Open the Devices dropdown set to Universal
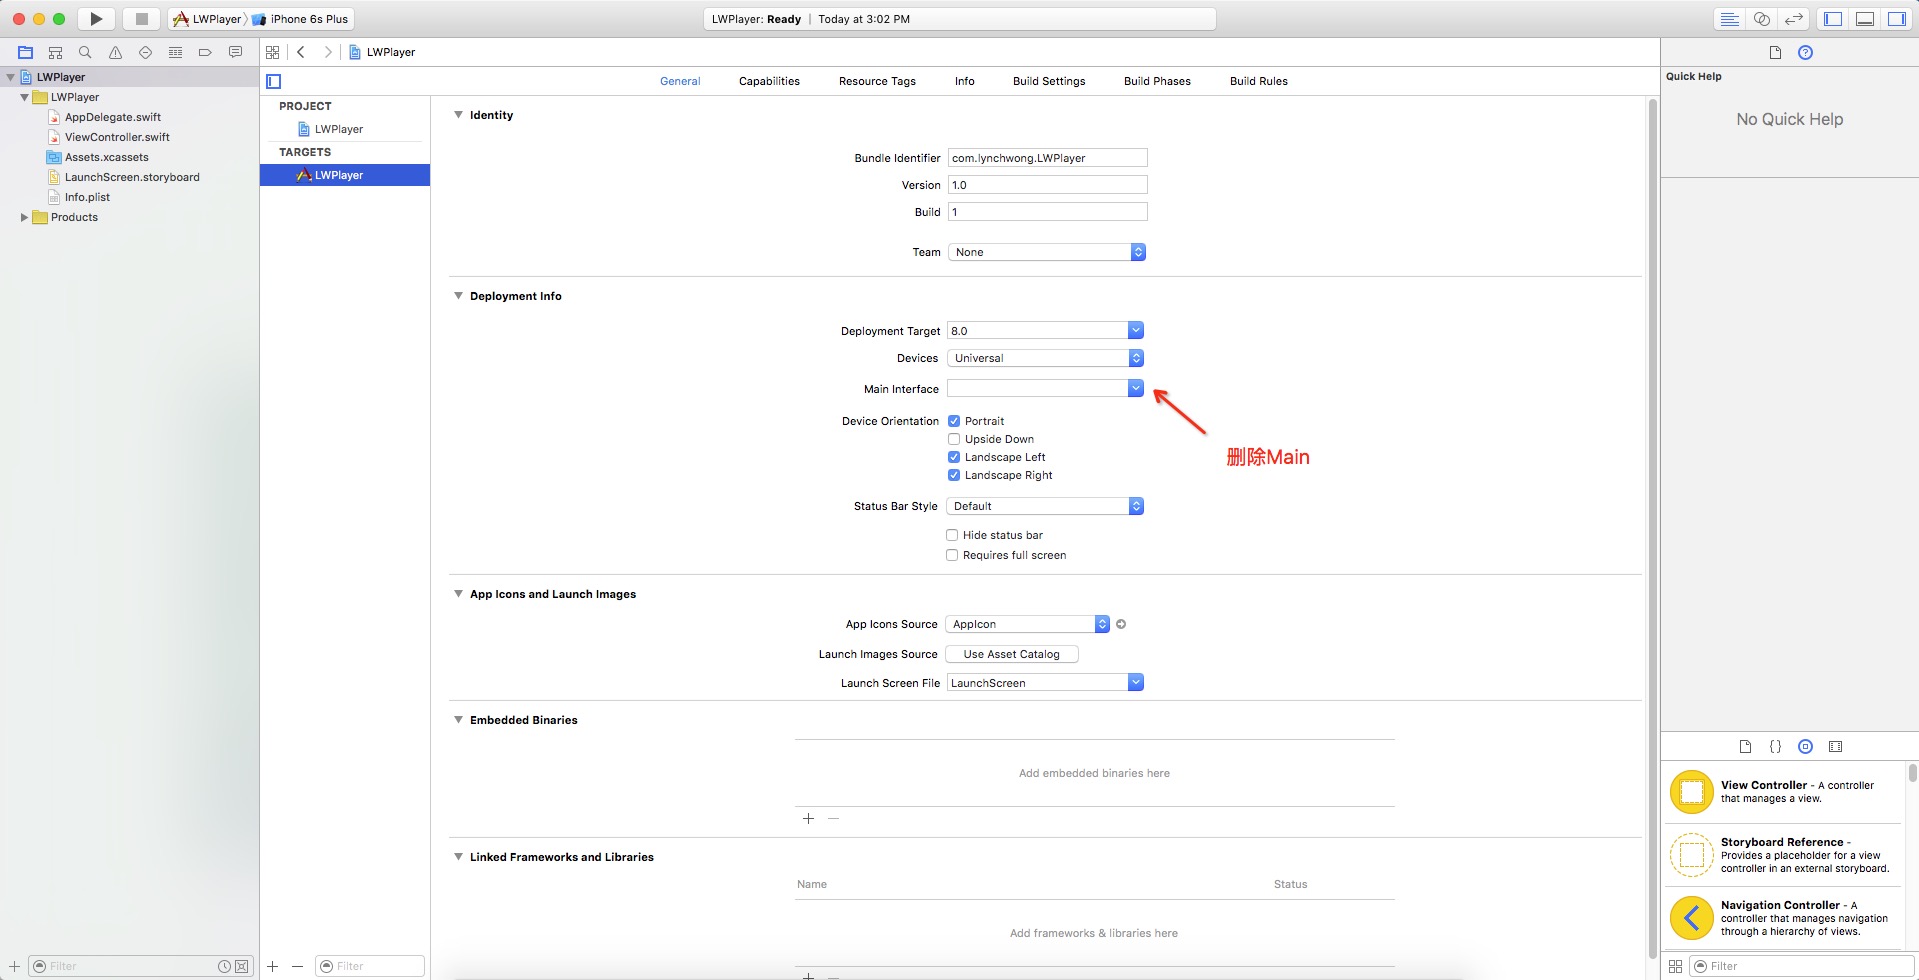The image size is (1919, 980). pyautogui.click(x=1045, y=358)
